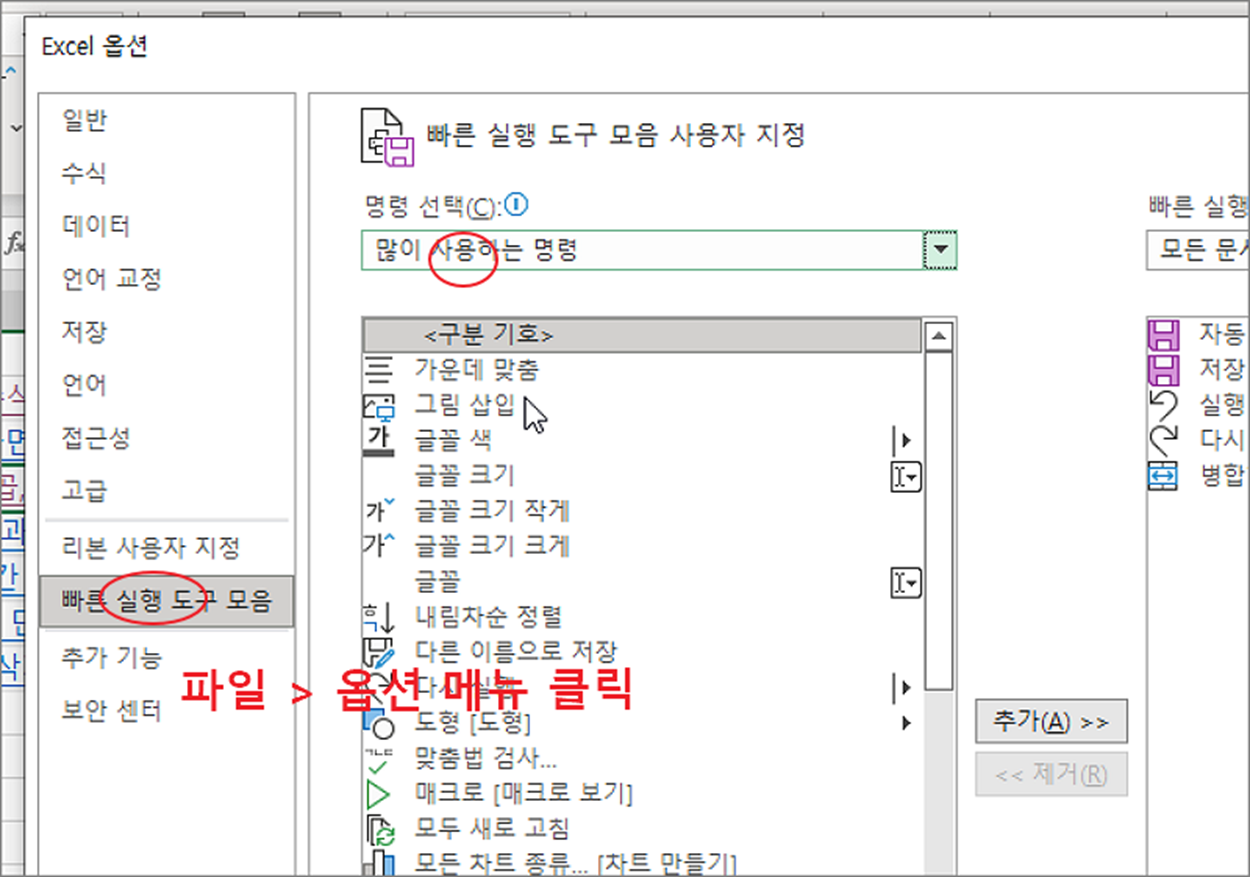Viewport: 1250px width, 877px height.
Task: Open the 언어 options category
Action: coord(84,385)
